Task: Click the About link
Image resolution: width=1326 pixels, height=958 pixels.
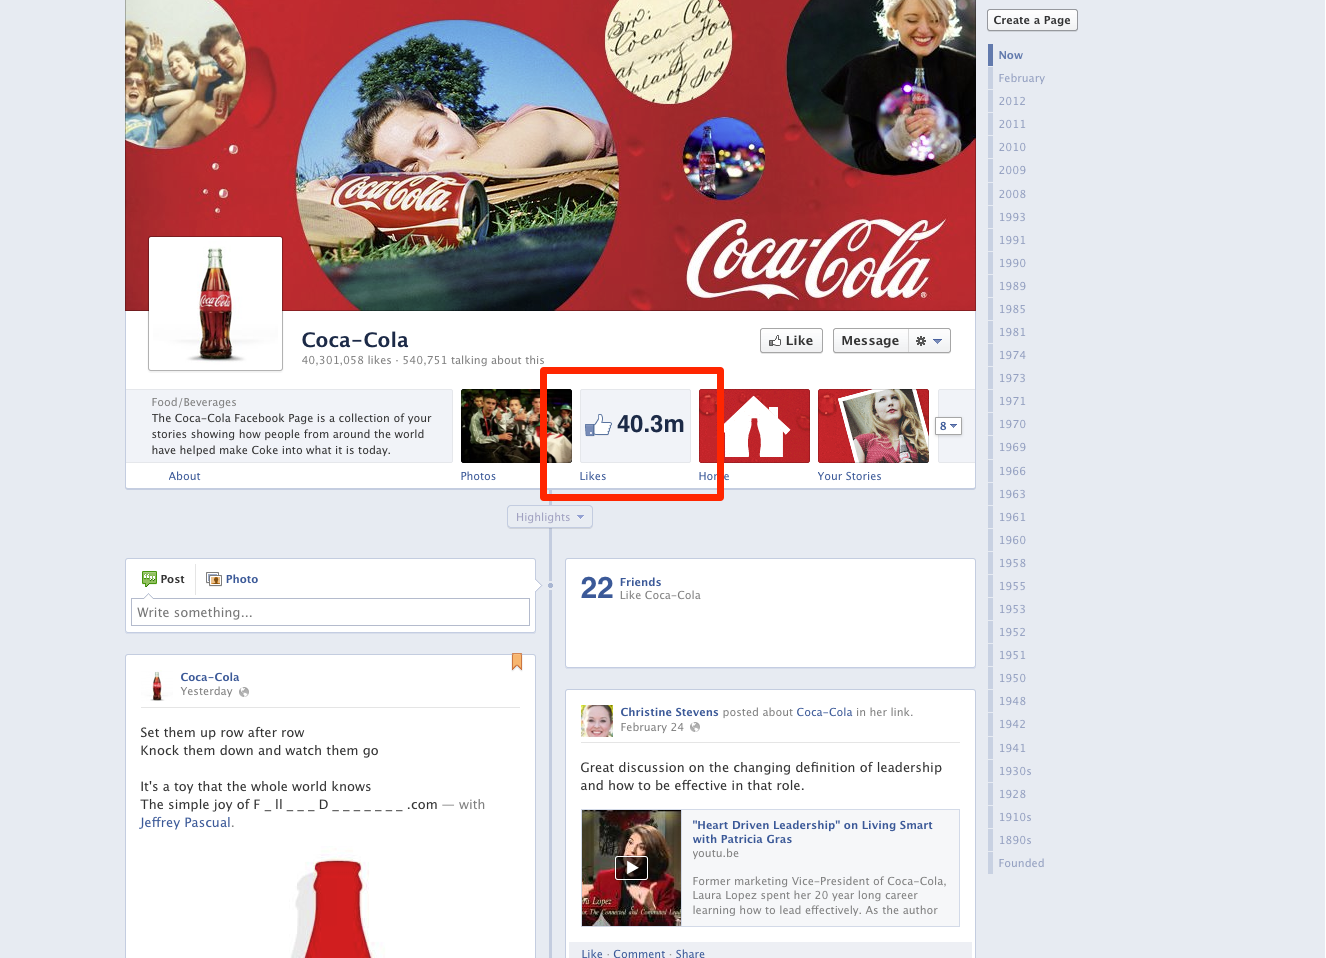Action: (184, 476)
